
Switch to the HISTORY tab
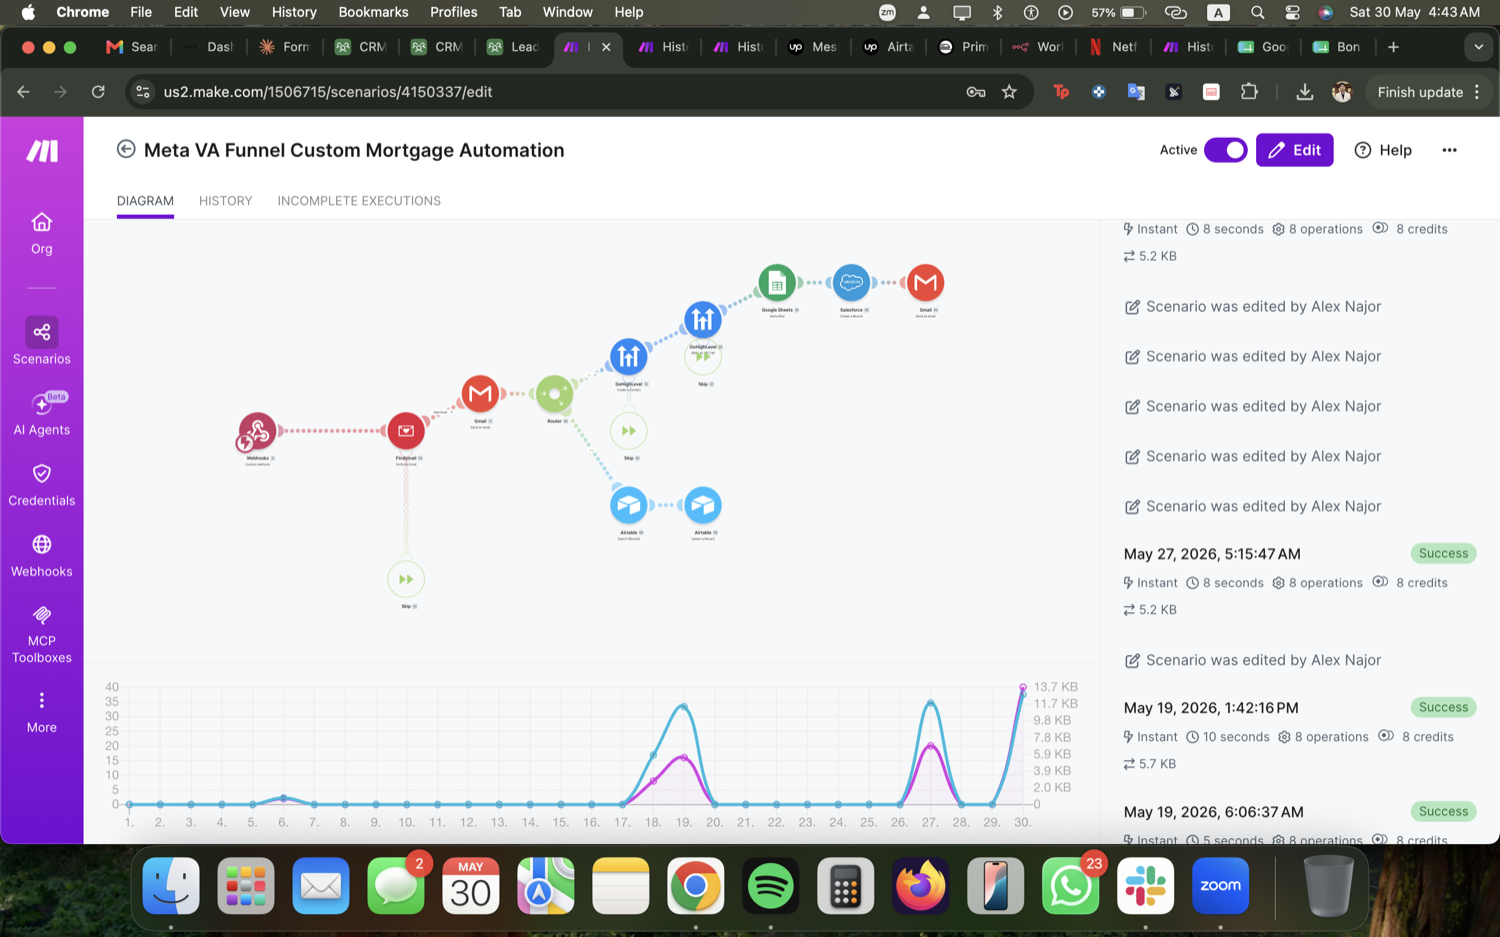(x=225, y=201)
